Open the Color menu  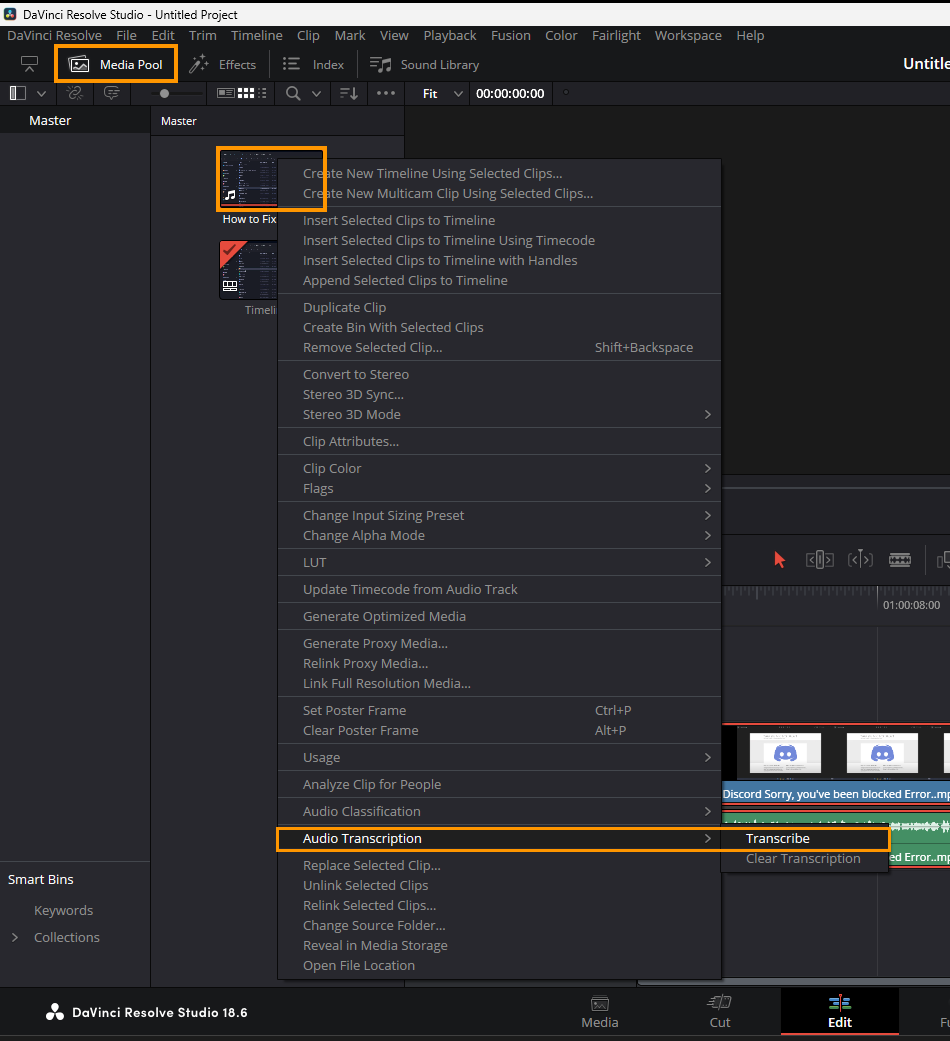pos(561,35)
